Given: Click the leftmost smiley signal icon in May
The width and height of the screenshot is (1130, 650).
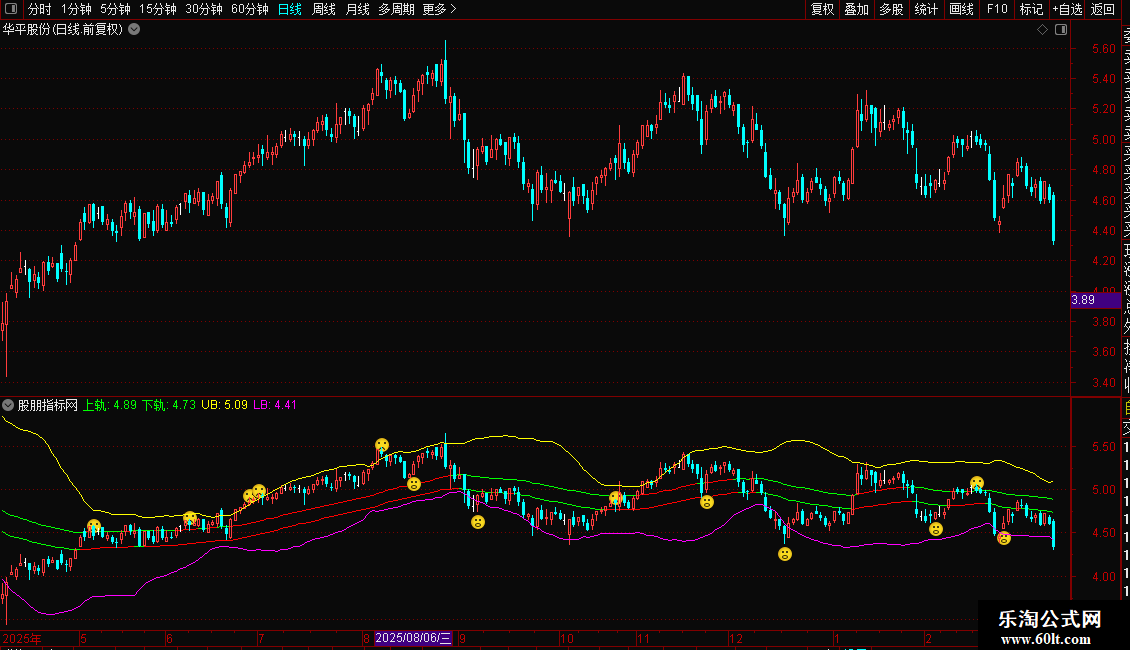Looking at the screenshot, I should tap(94, 526).
